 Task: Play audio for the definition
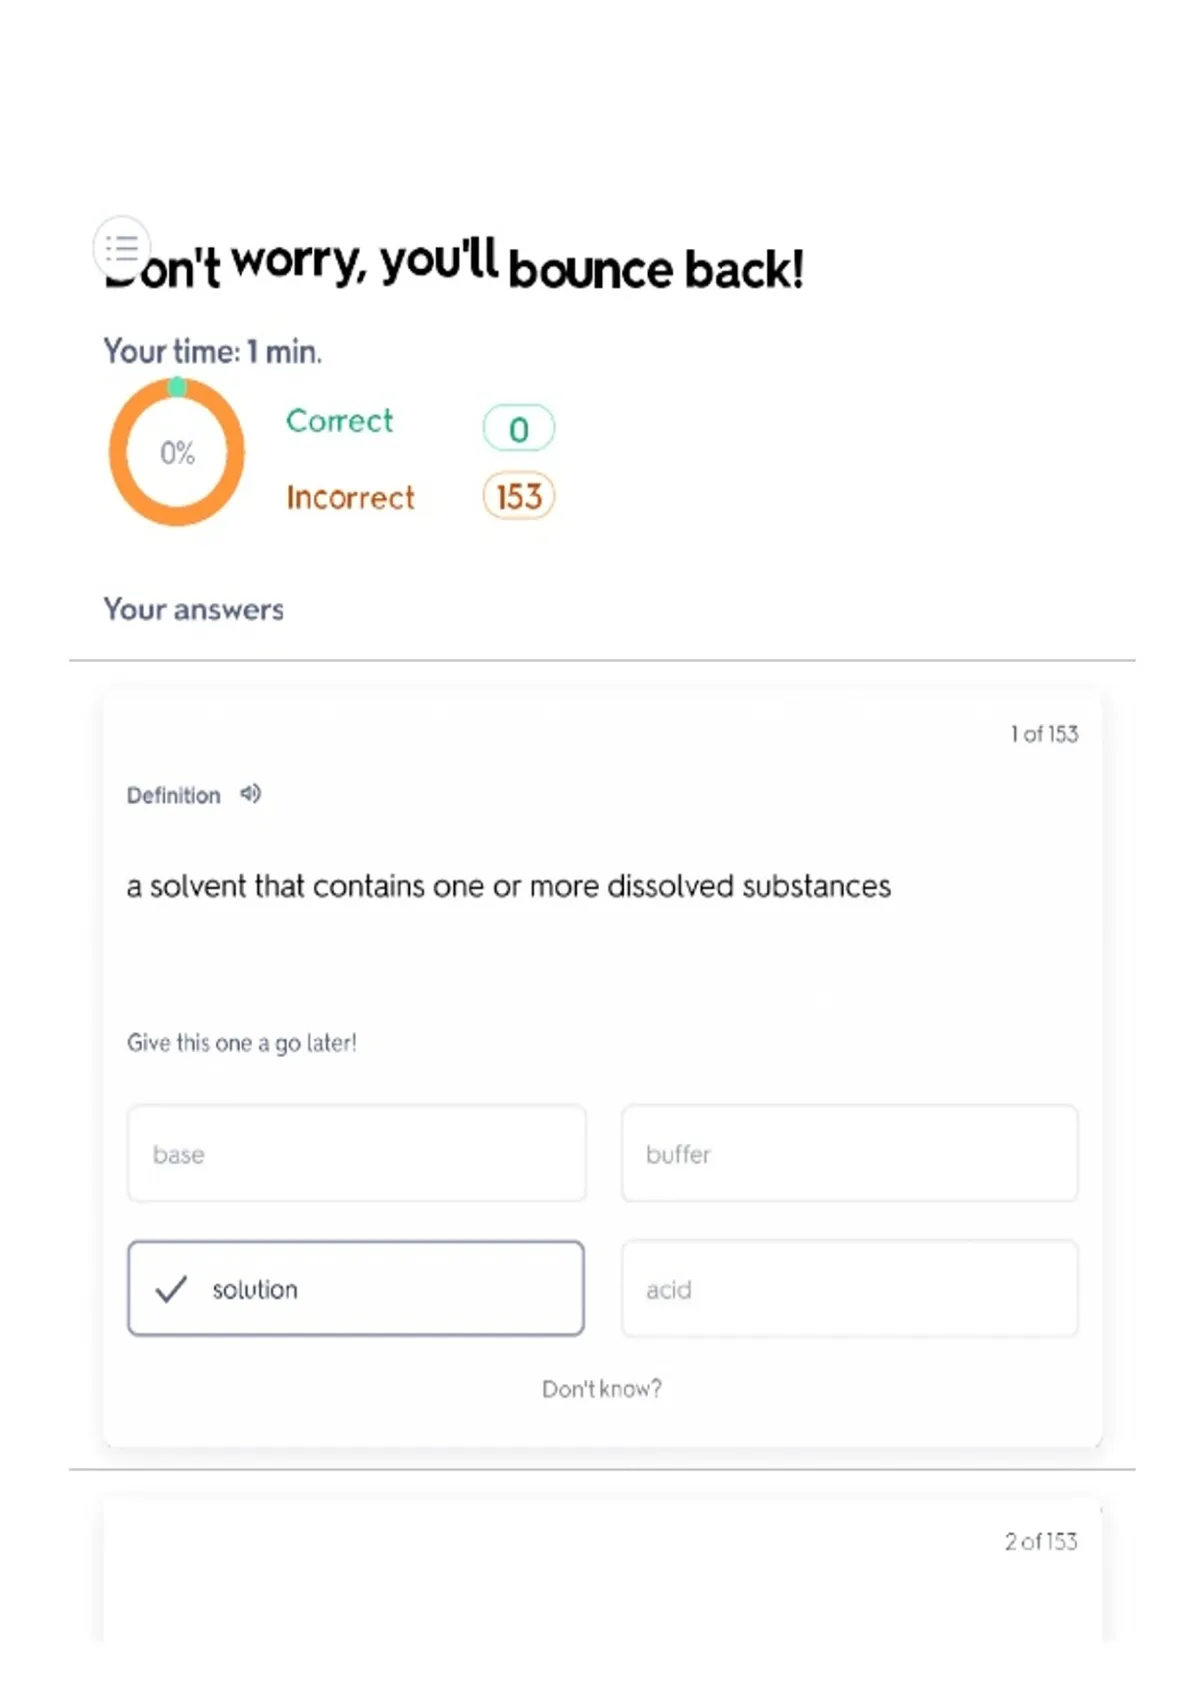(250, 794)
